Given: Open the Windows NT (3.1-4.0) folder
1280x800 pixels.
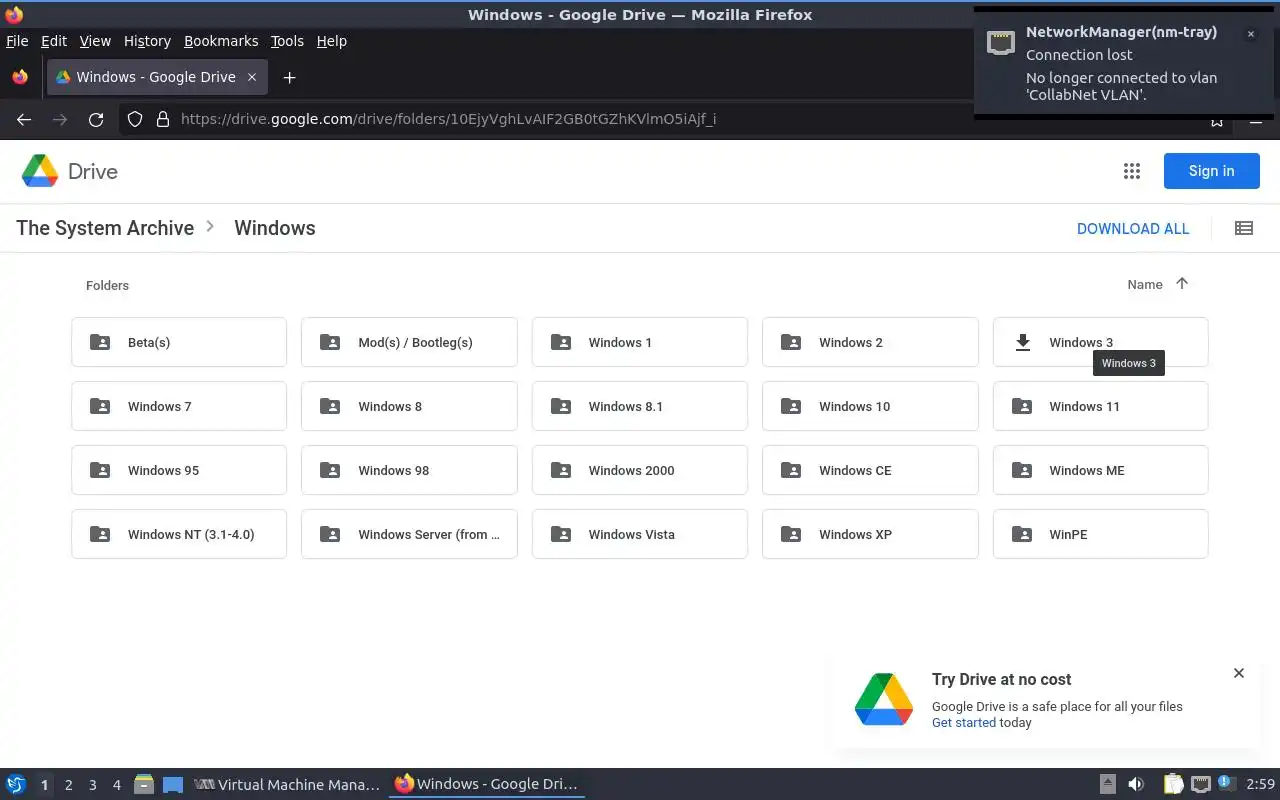Looking at the screenshot, I should click(x=179, y=534).
